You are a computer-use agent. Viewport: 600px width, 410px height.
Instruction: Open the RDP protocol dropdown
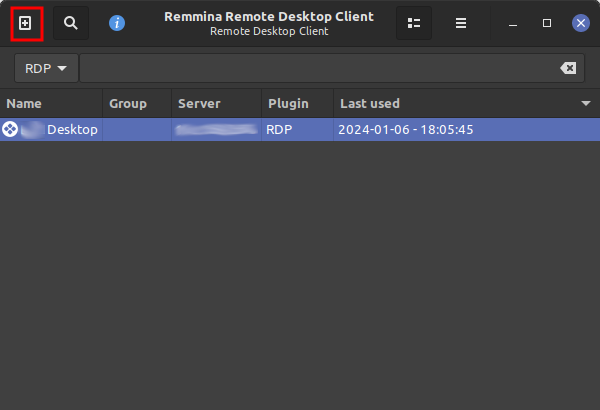46,68
